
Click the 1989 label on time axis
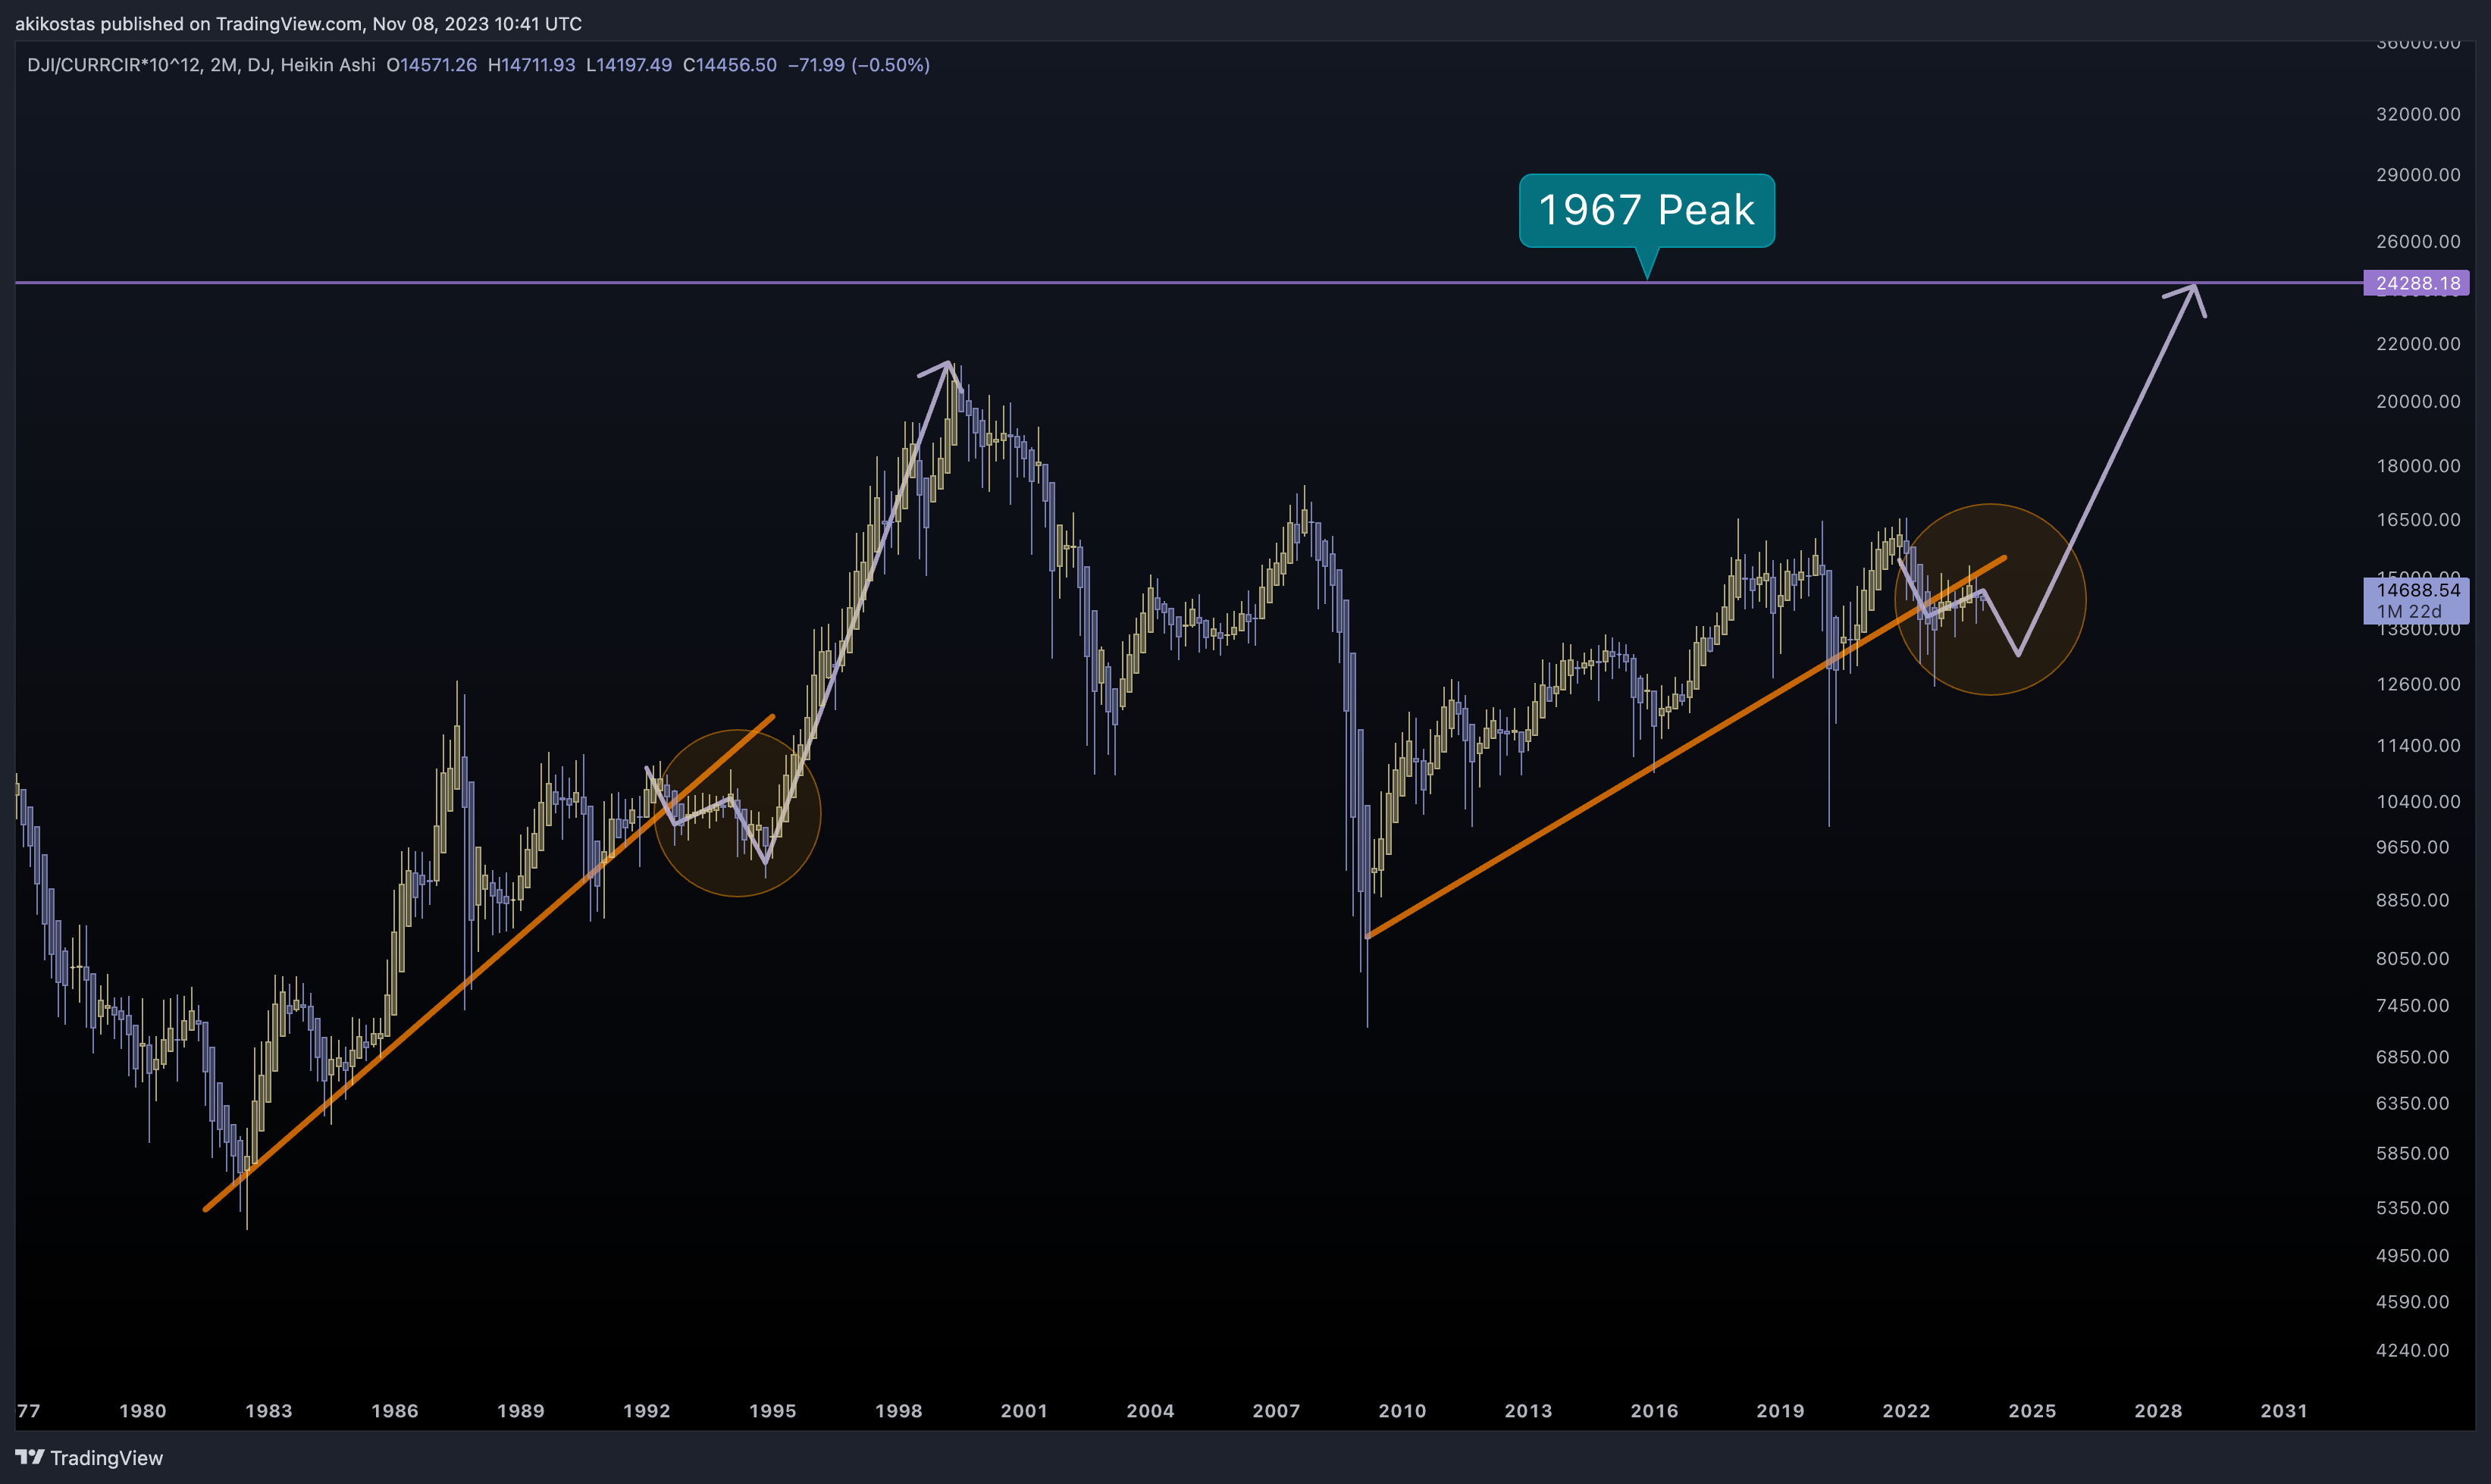point(521,1411)
